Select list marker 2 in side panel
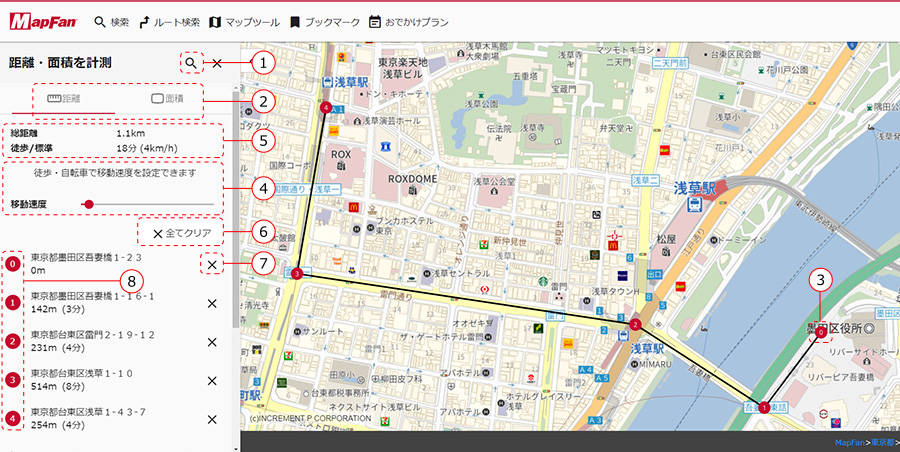The width and height of the screenshot is (900, 452). (x=13, y=341)
